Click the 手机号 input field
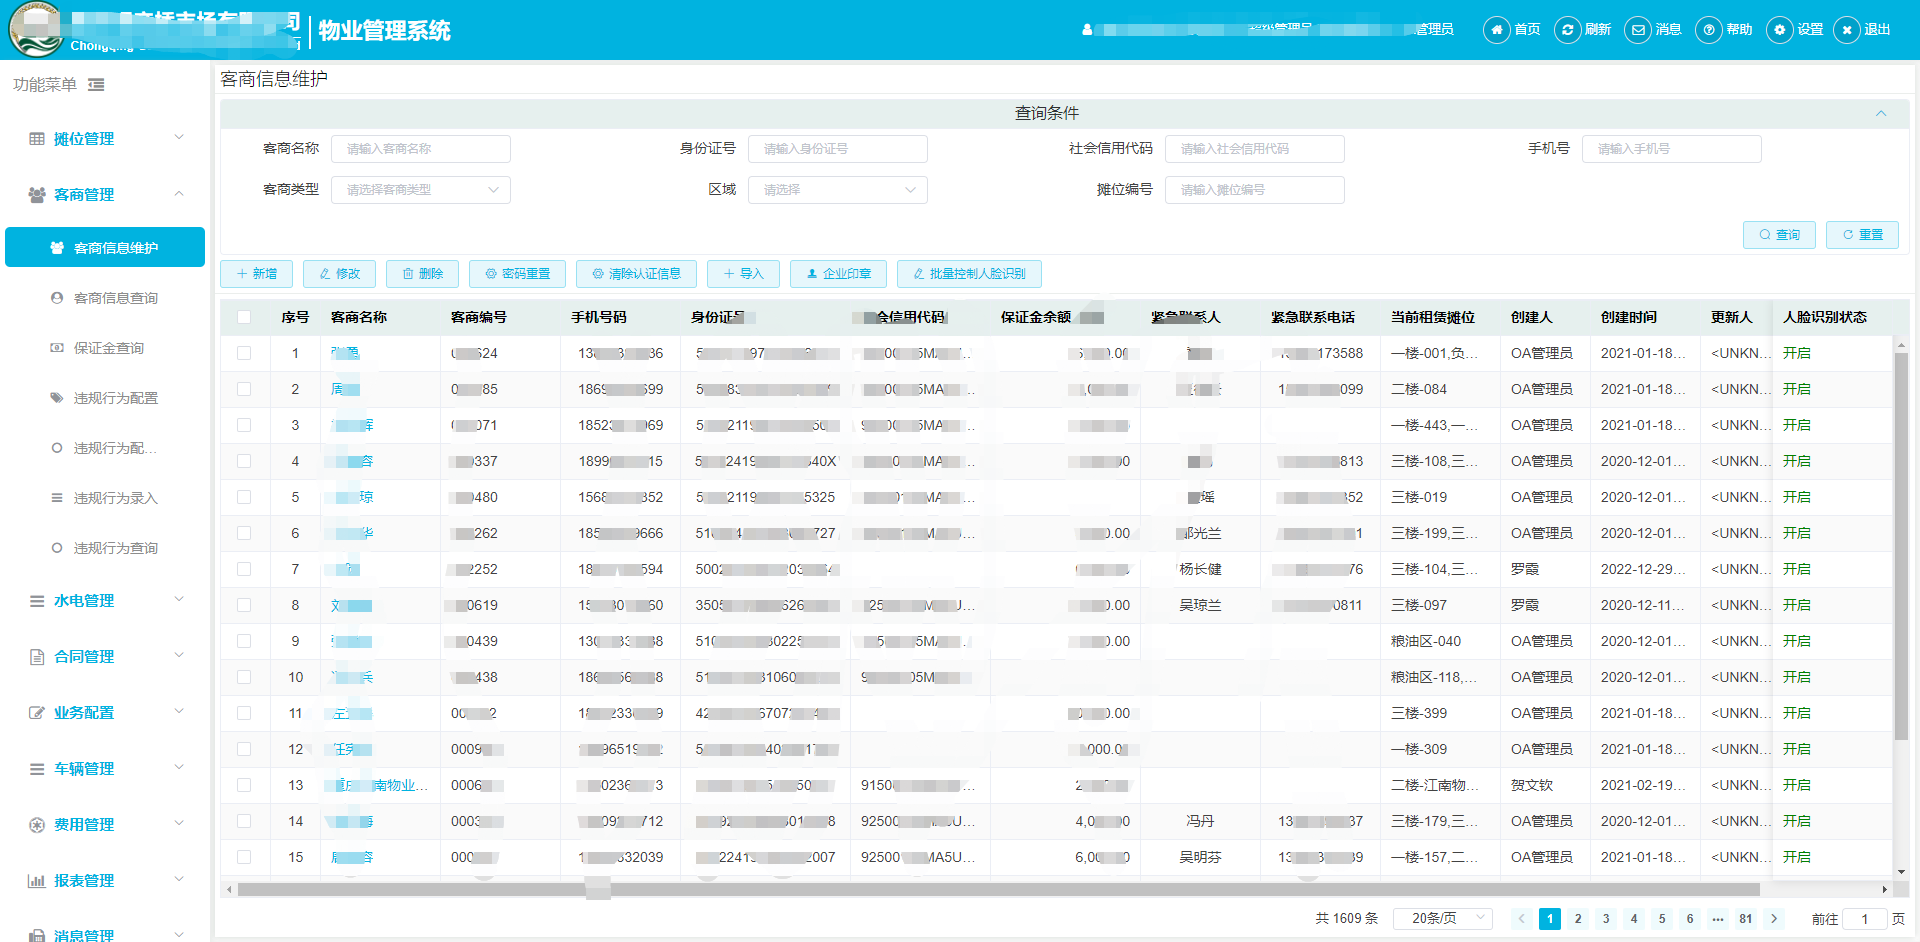Viewport: 1920px width, 942px height. (x=1672, y=149)
